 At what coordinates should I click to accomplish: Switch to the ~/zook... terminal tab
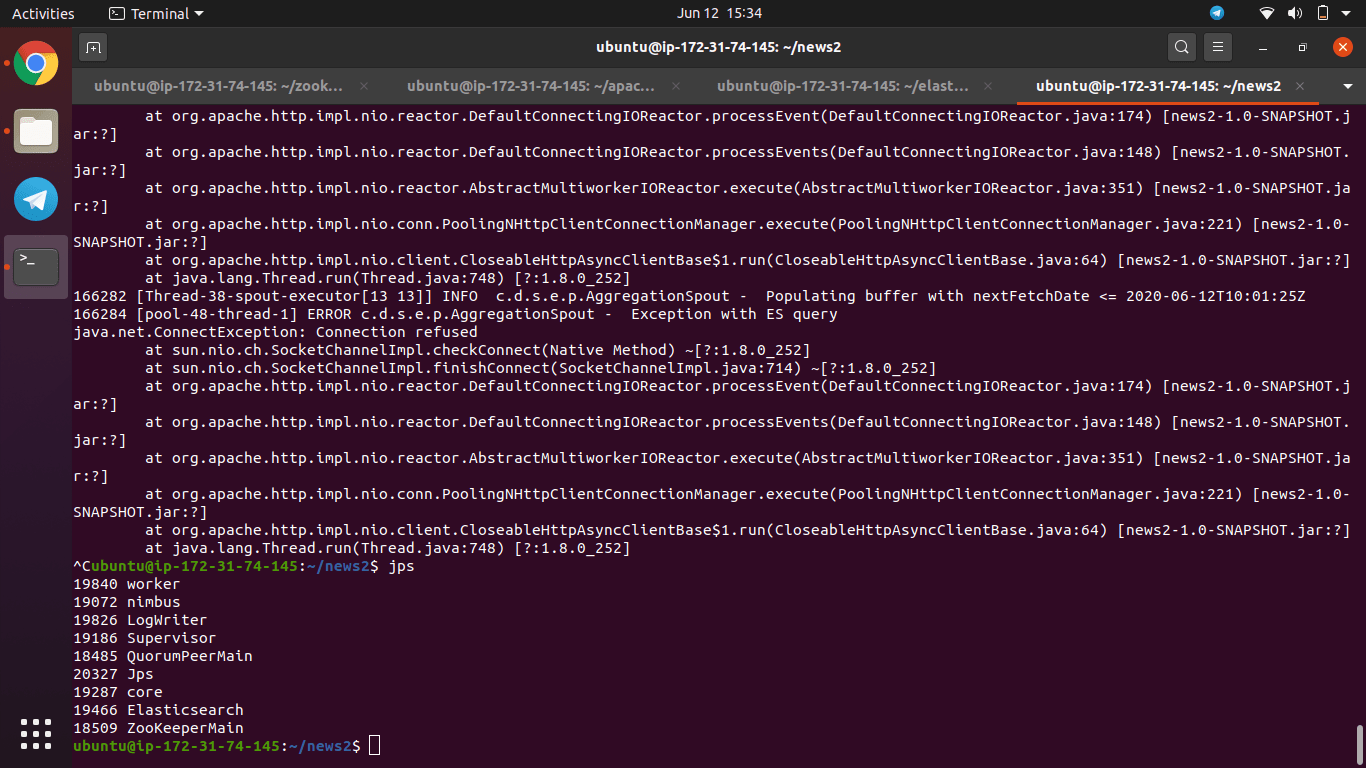pyautogui.click(x=216, y=86)
